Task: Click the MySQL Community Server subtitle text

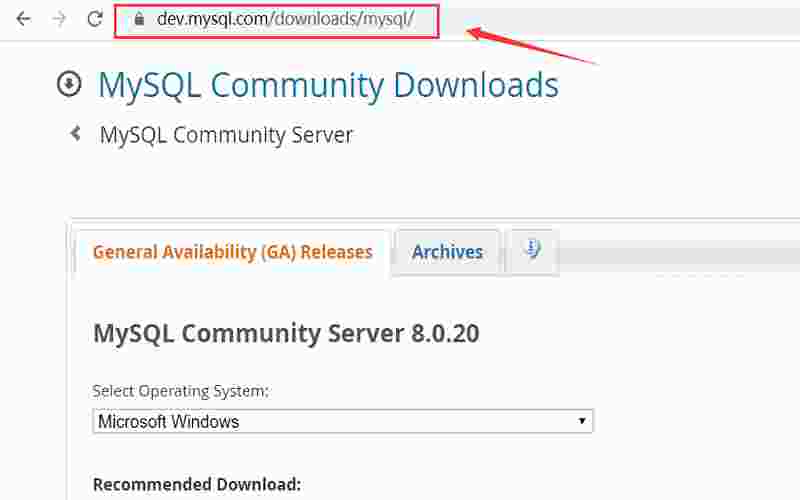Action: (226, 135)
